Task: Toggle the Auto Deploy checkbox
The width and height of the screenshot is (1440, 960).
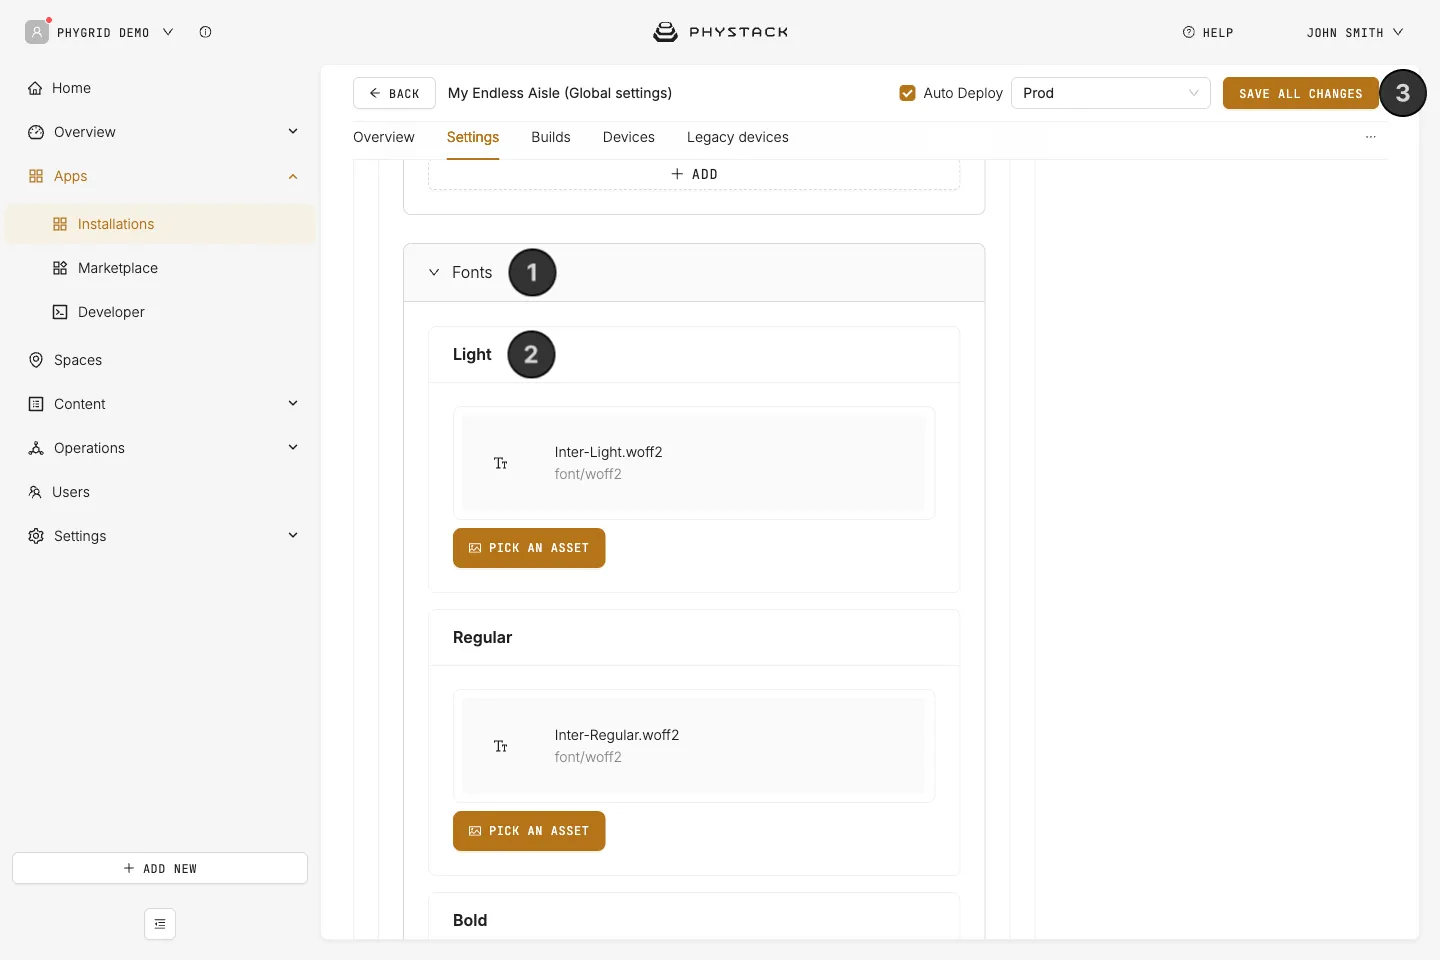Action: pyautogui.click(x=908, y=93)
